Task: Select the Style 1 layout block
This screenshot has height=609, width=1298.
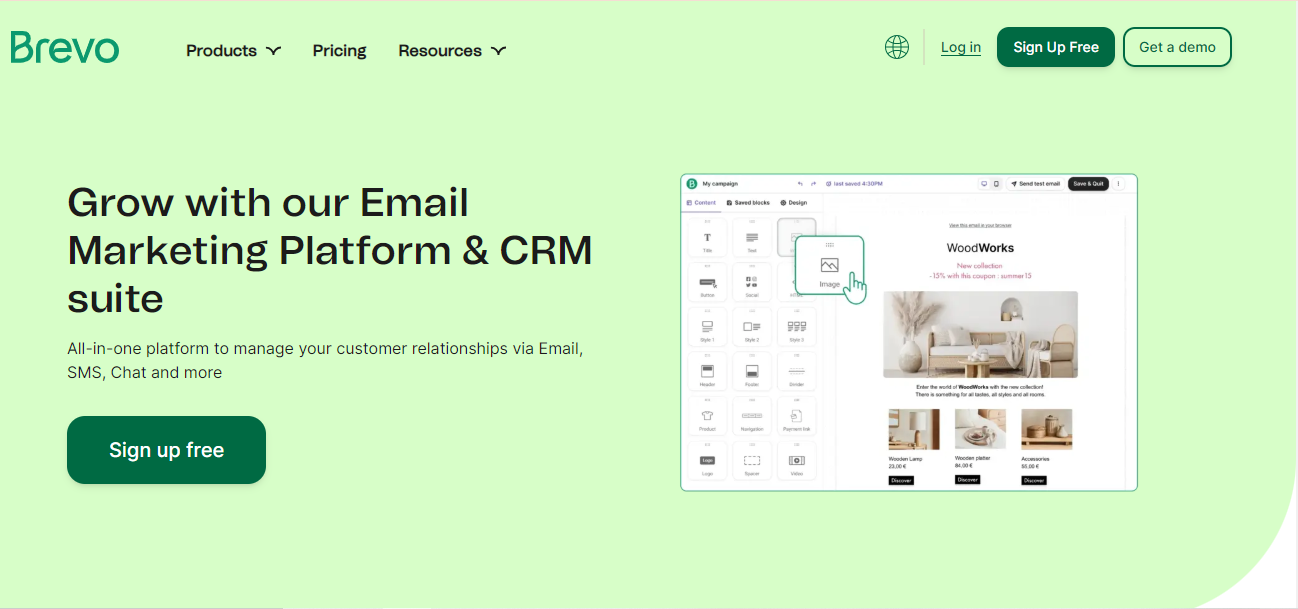Action: coord(707,328)
